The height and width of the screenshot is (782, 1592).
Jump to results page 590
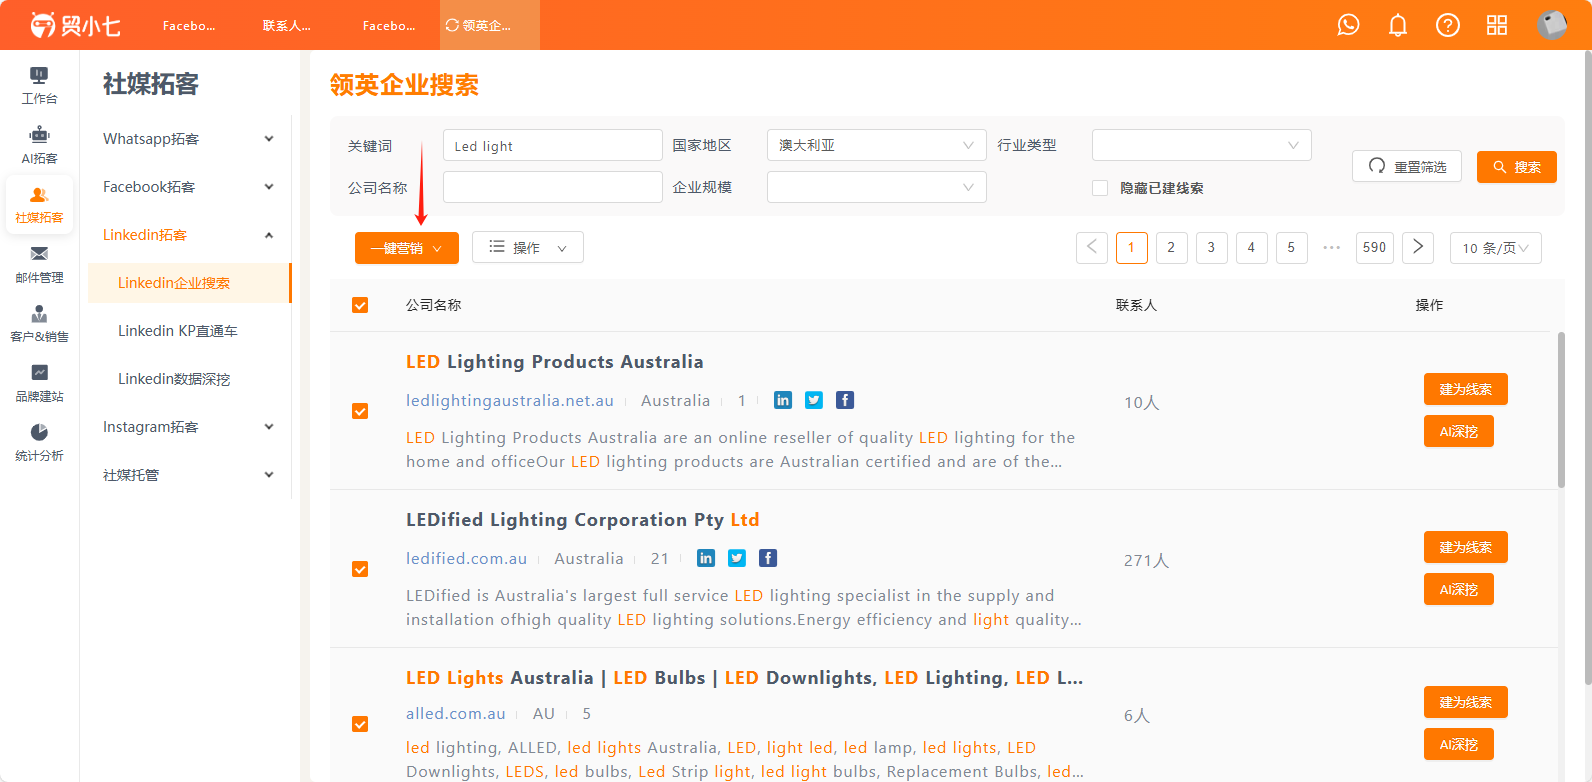(x=1375, y=247)
